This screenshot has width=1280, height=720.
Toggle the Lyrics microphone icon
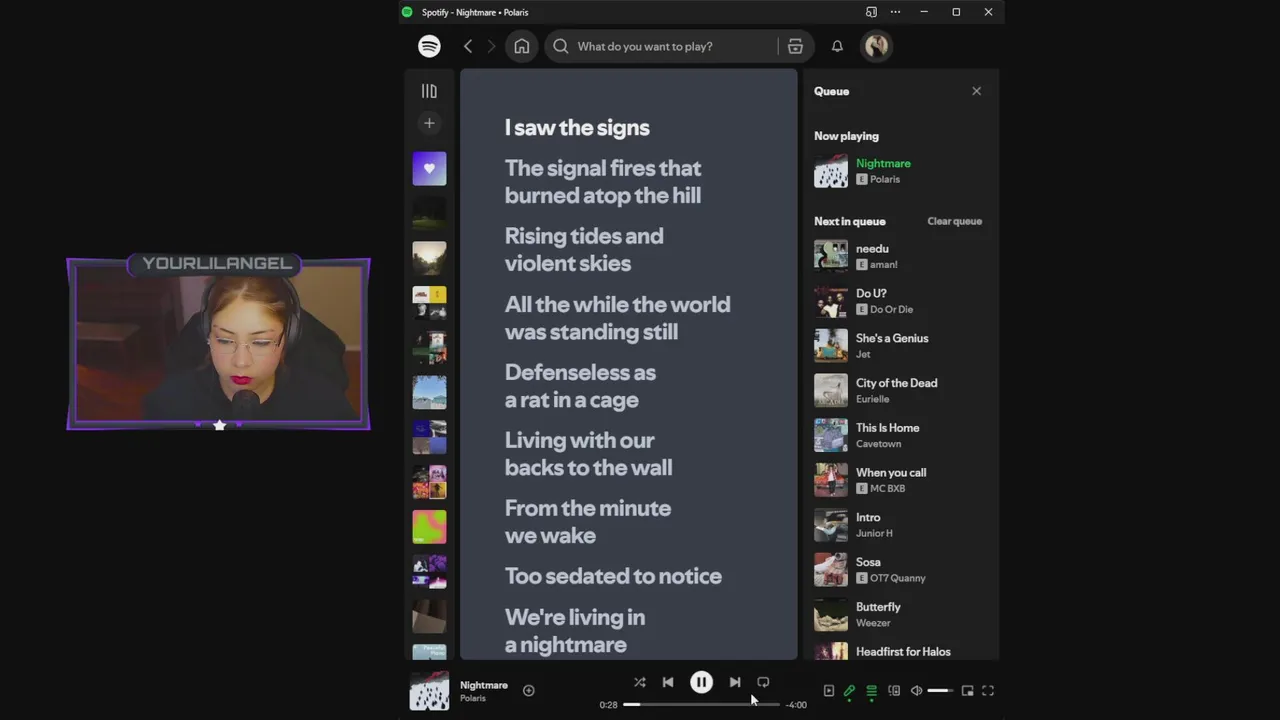tap(850, 691)
